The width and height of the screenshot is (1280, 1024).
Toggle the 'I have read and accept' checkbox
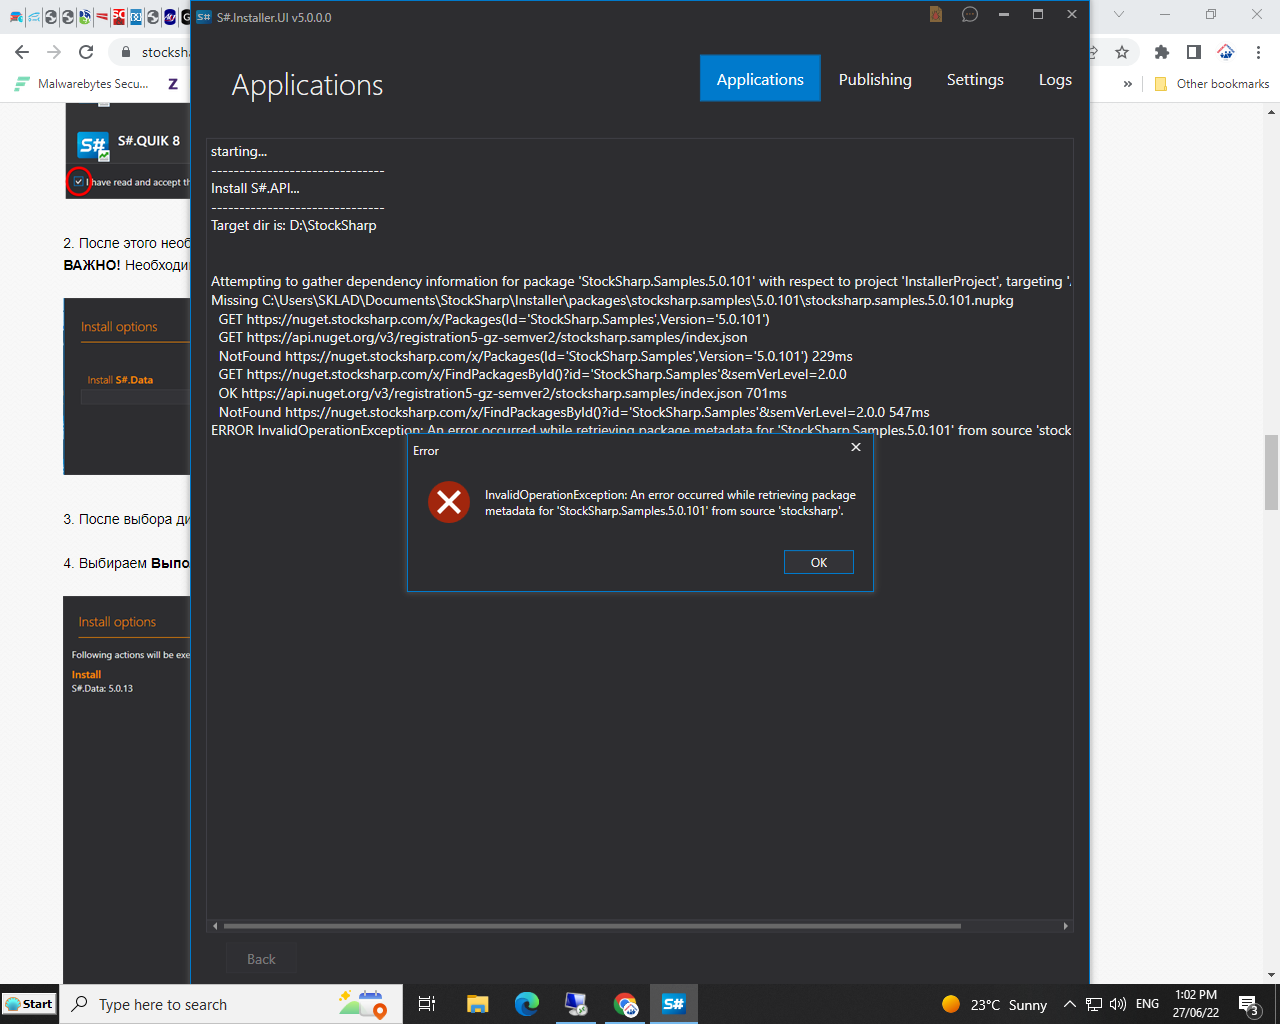point(78,182)
